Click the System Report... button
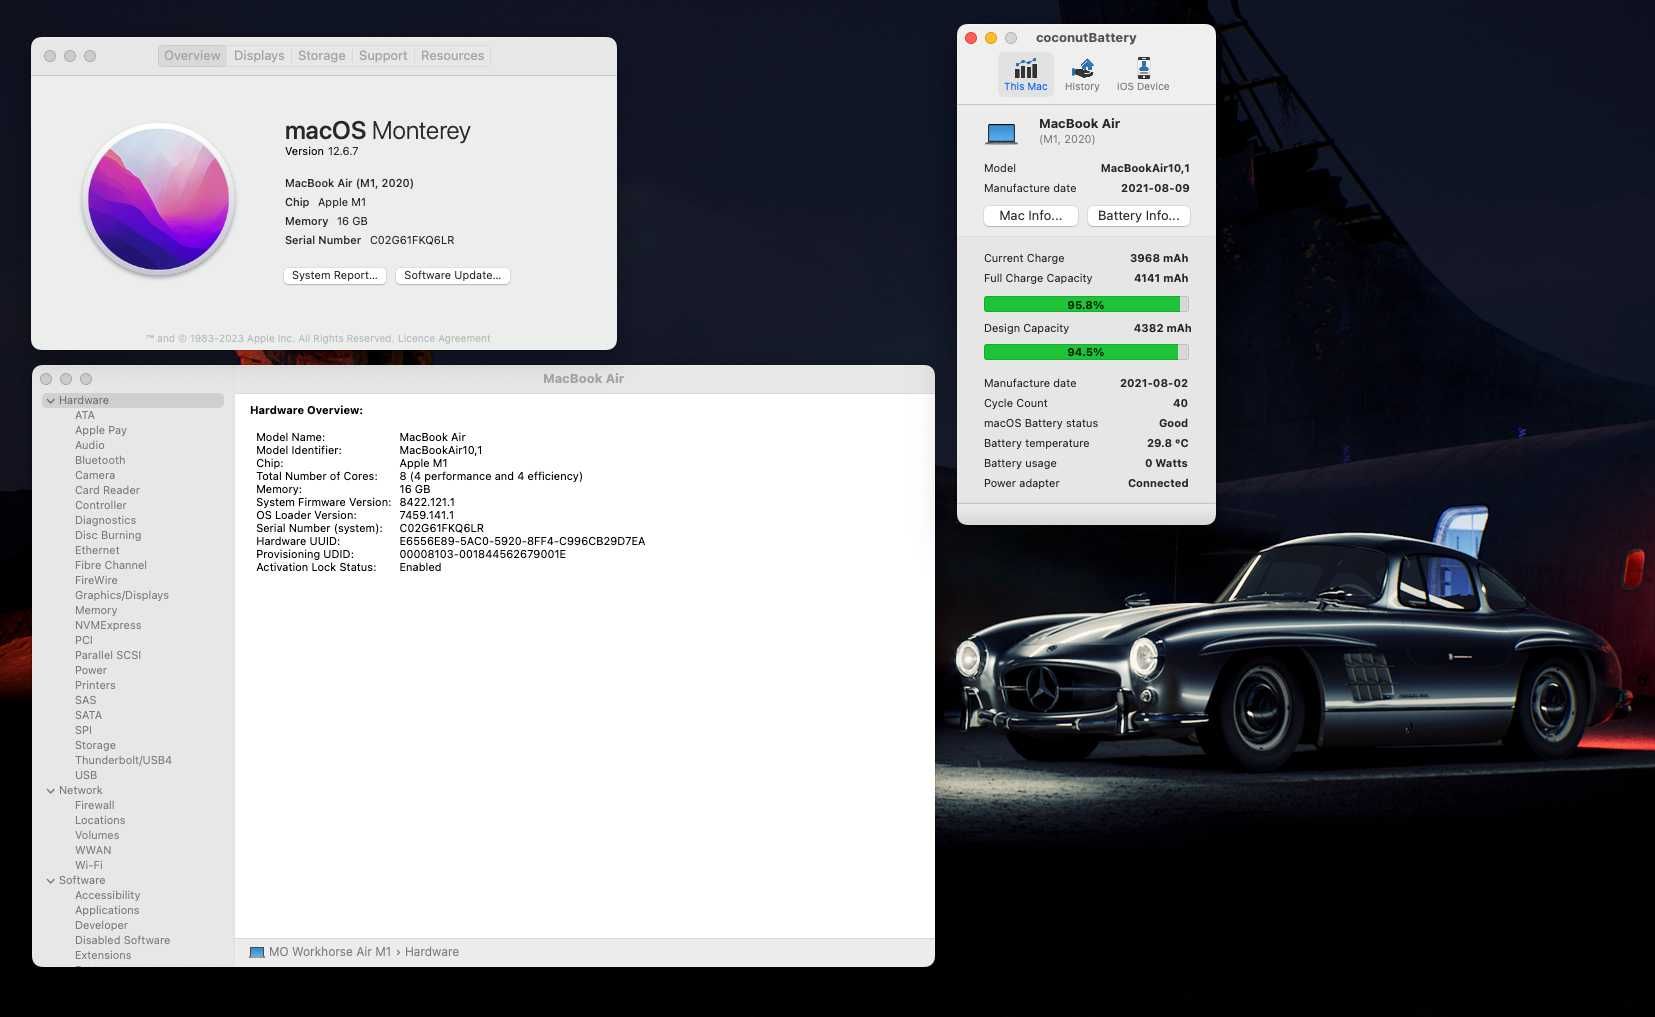Viewport: 1655px width, 1017px height. point(335,275)
